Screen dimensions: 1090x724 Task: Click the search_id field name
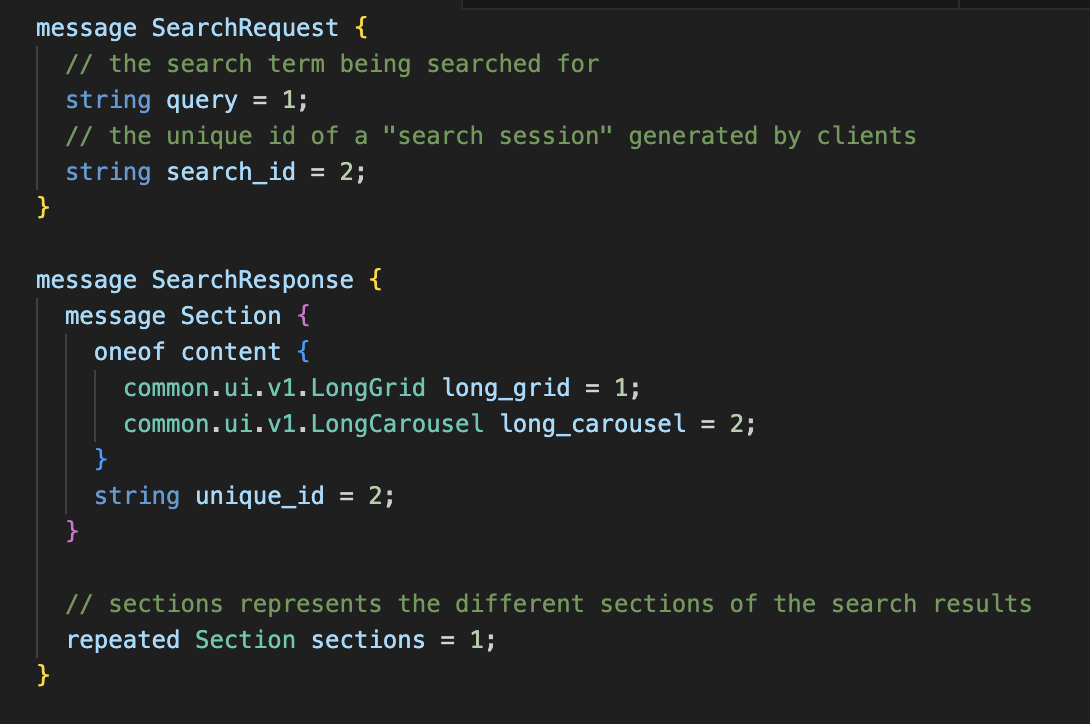click(x=231, y=172)
